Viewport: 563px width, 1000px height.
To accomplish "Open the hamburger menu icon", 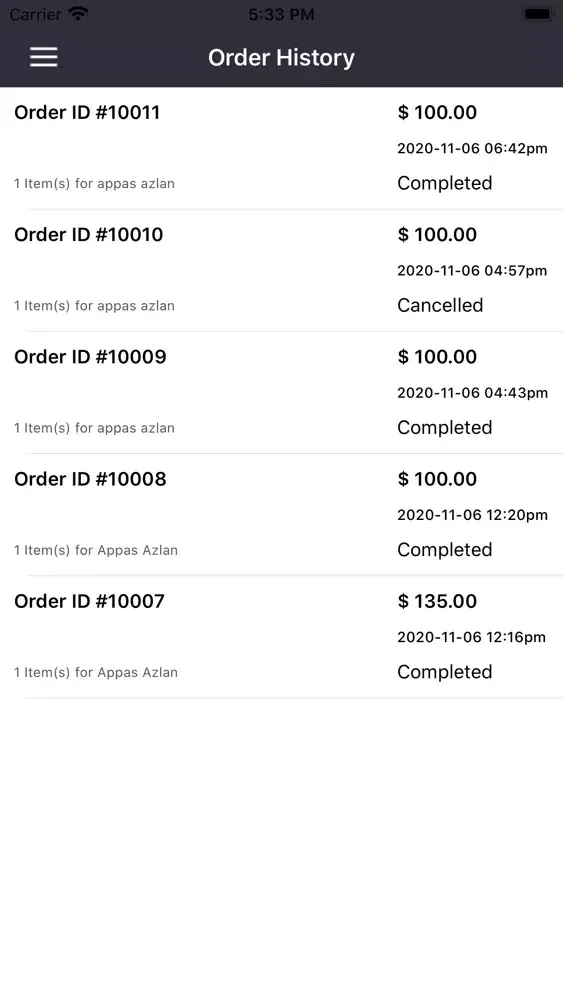I will pos(43,57).
